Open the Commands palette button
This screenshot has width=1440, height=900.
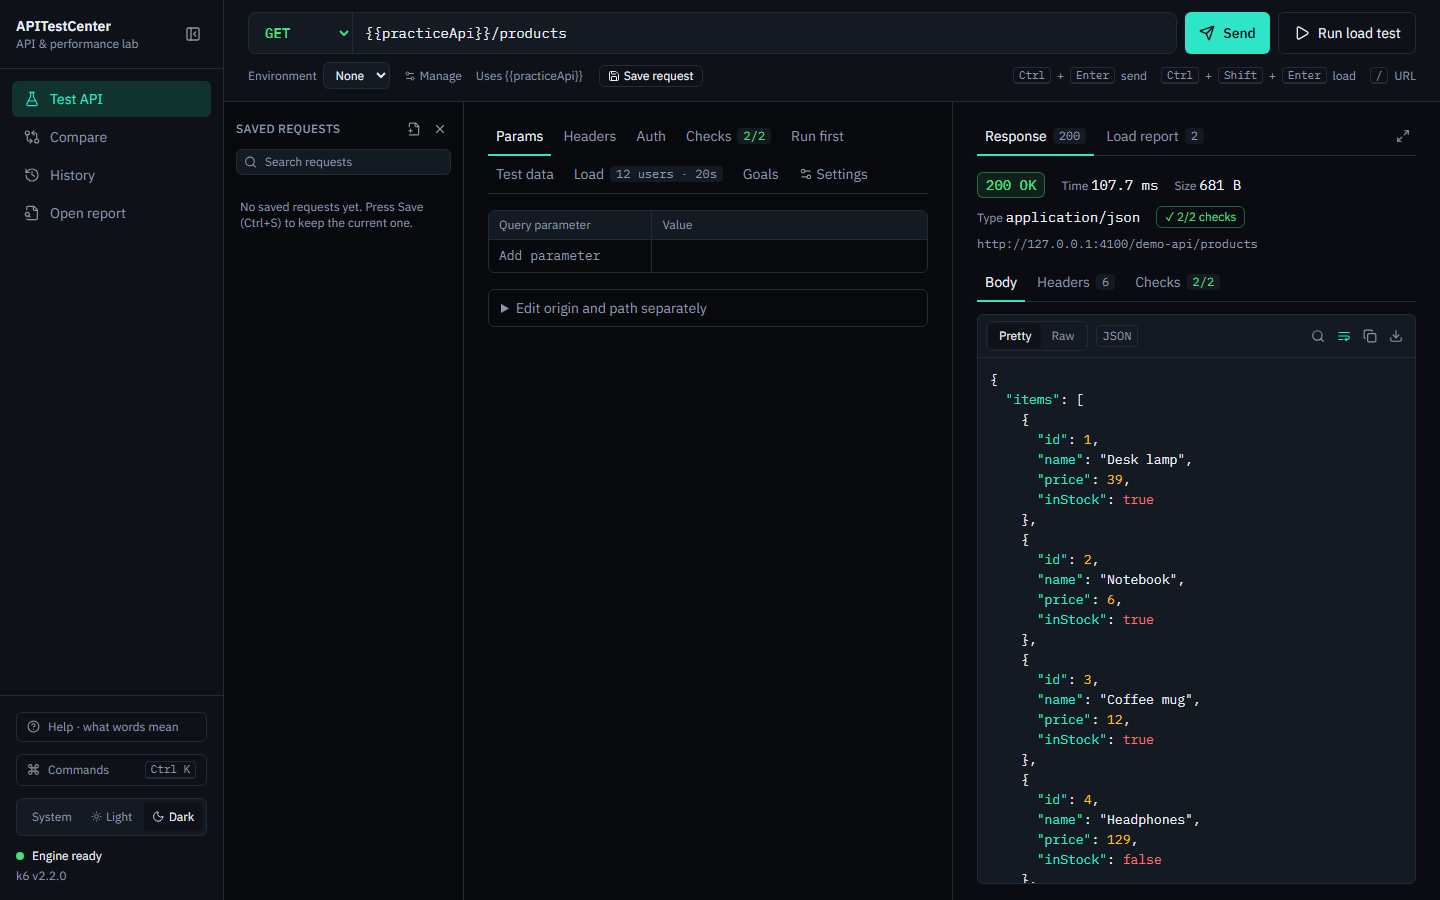(x=111, y=770)
